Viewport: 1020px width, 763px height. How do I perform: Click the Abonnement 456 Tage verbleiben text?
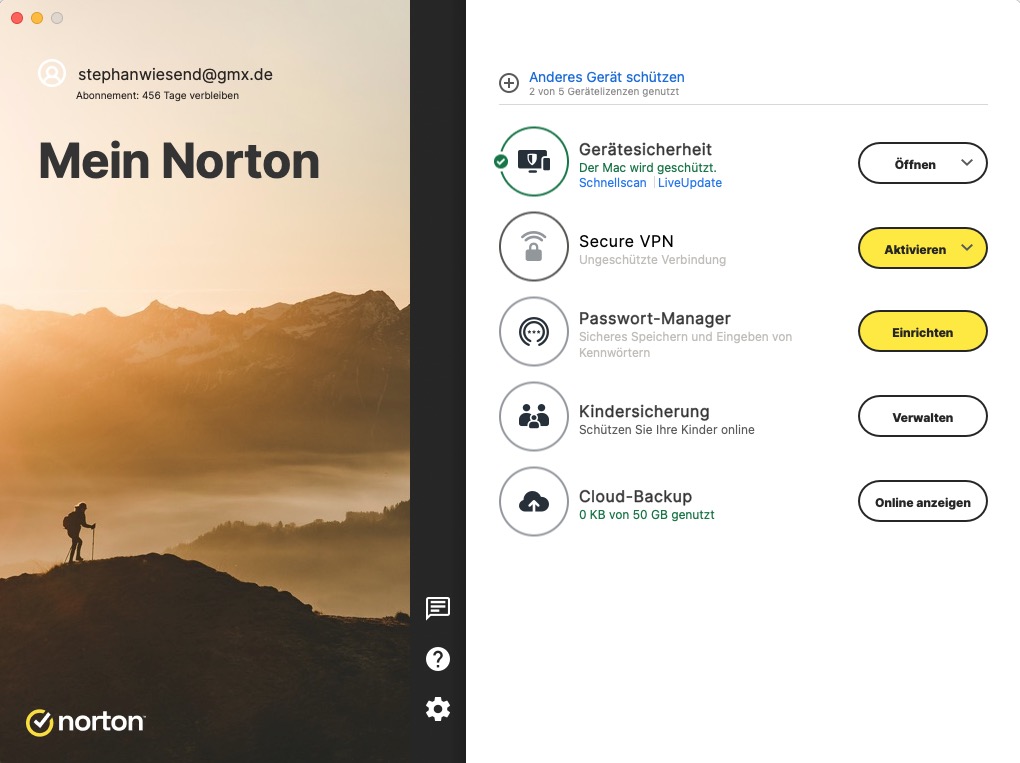pyautogui.click(x=157, y=96)
